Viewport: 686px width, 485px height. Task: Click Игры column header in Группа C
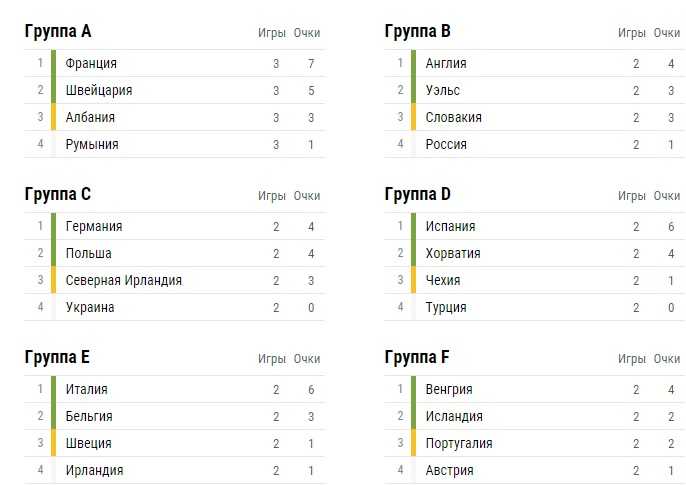click(x=272, y=196)
